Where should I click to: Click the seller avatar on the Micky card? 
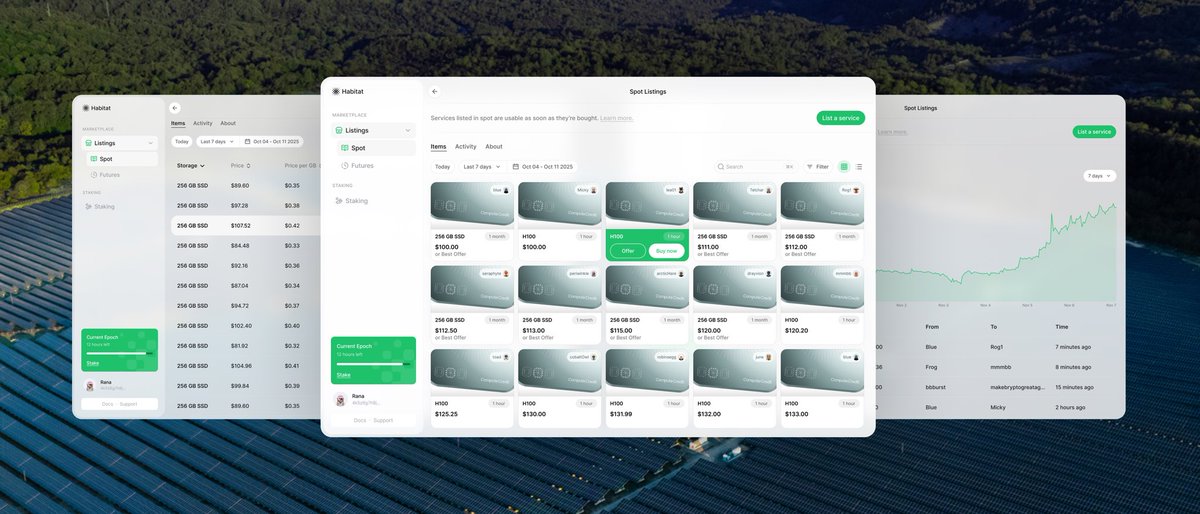[x=594, y=190]
